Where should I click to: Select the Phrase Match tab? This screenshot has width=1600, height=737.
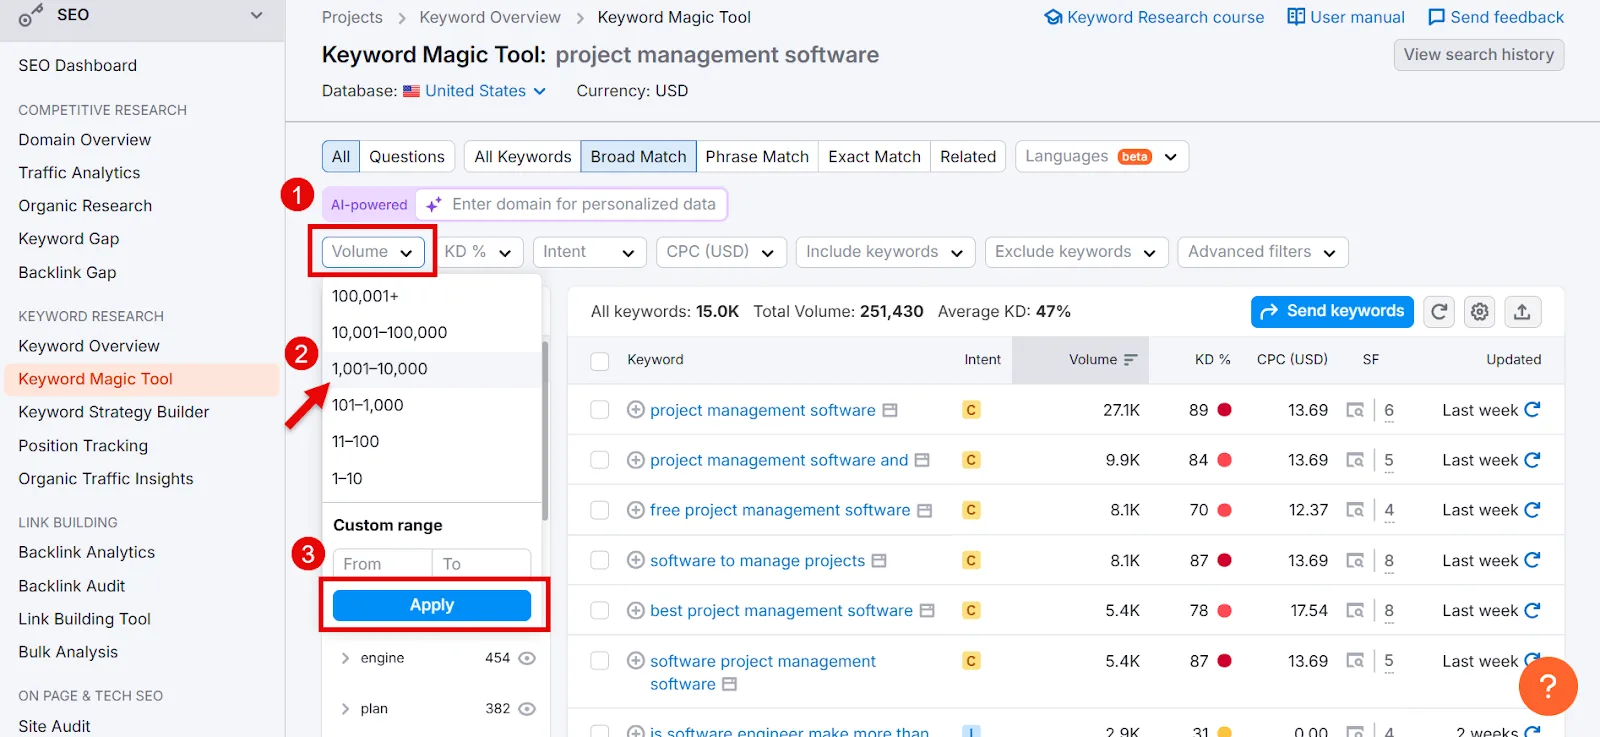[757, 156]
